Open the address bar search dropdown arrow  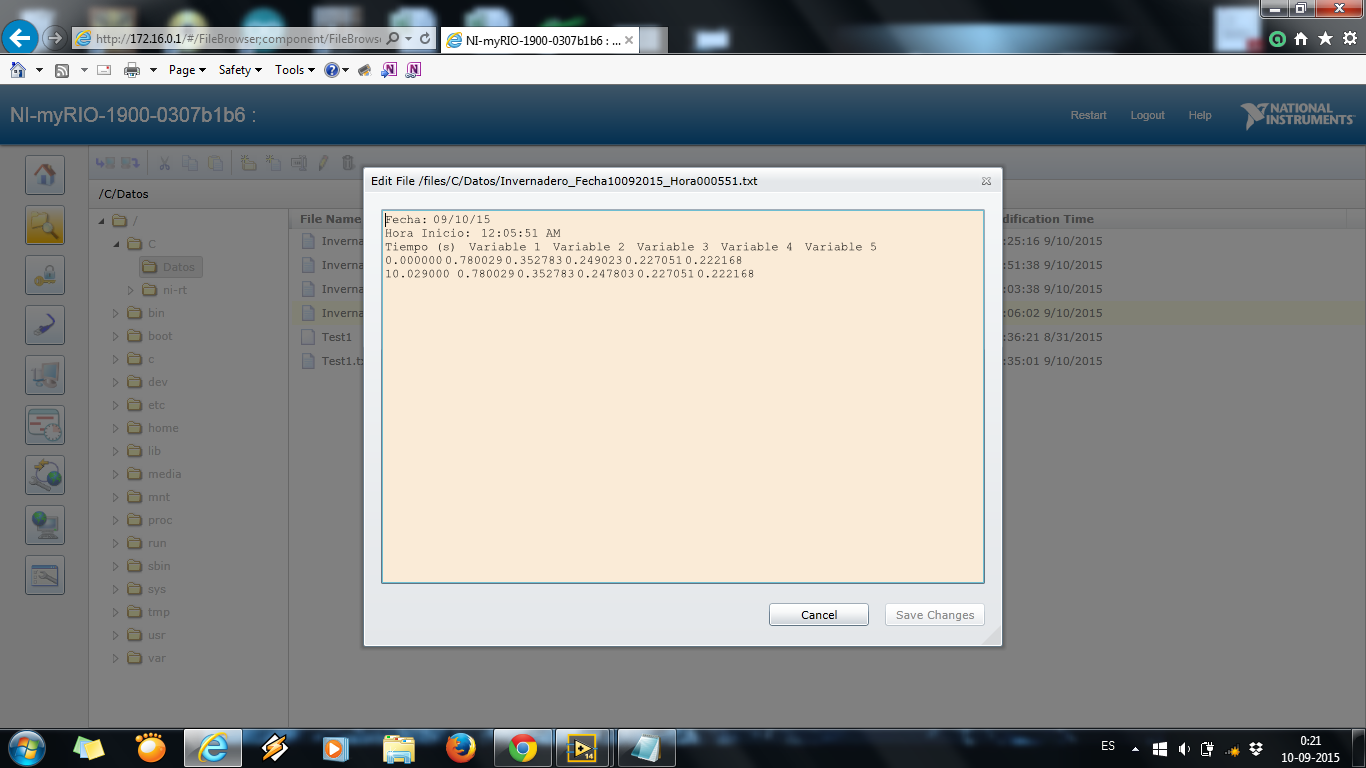pyautogui.click(x=408, y=38)
